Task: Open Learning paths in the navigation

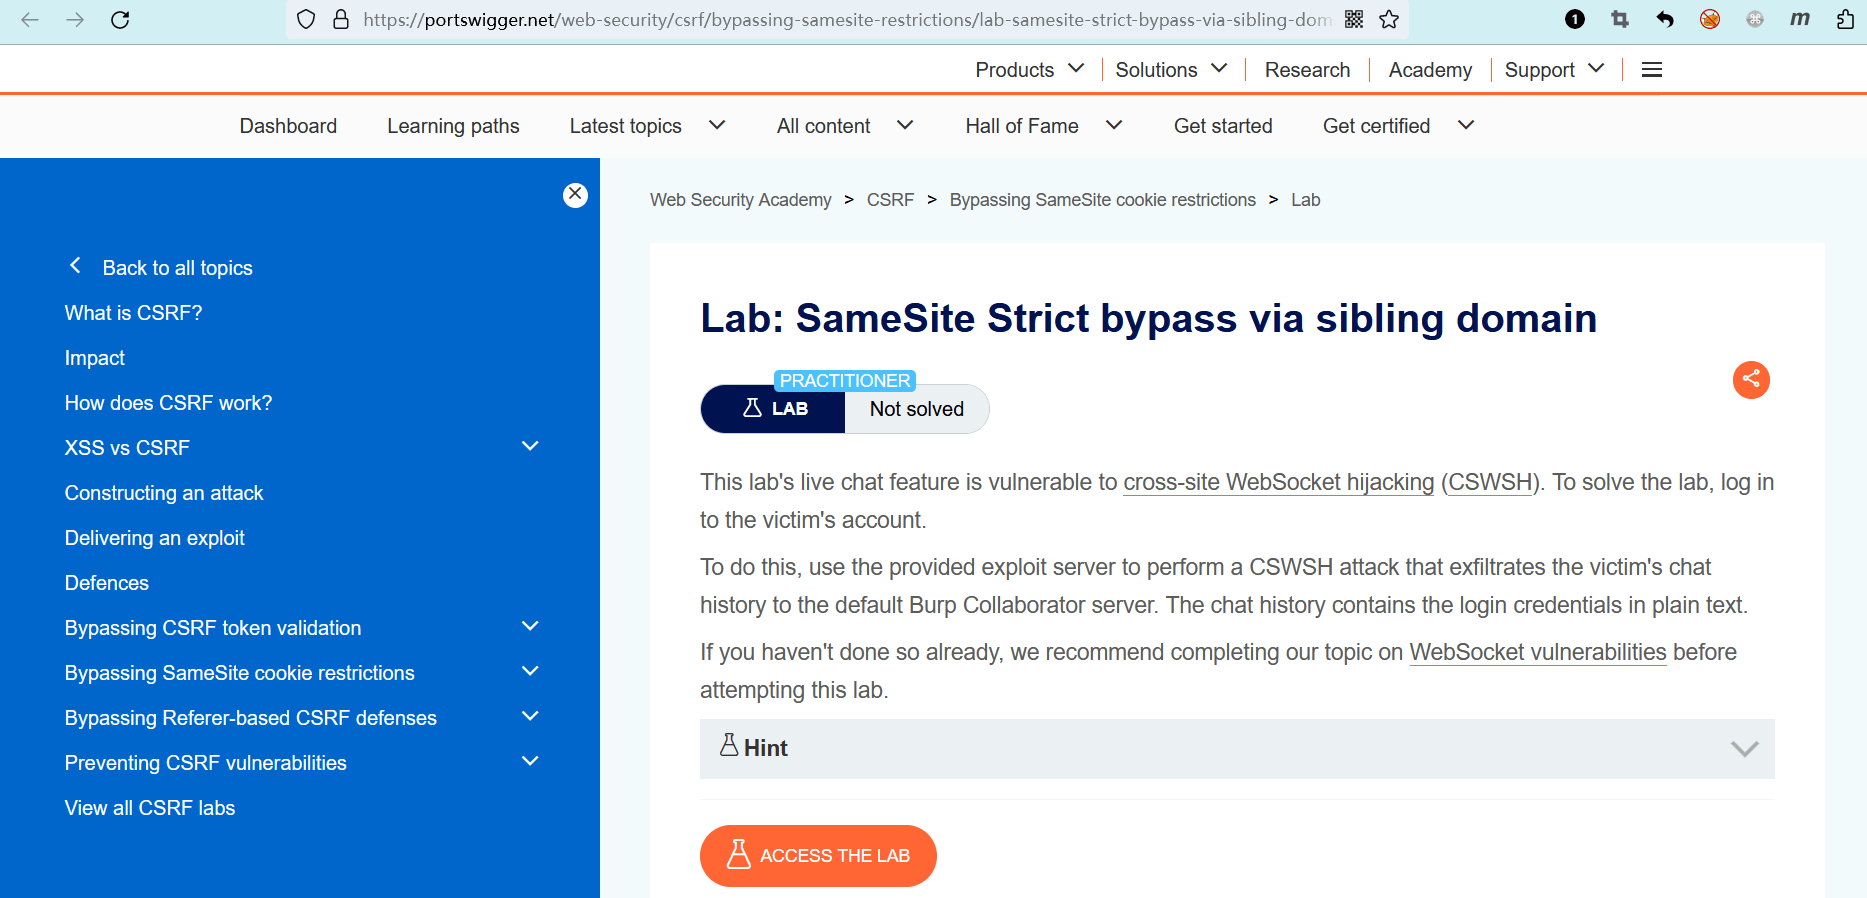Action: [453, 126]
